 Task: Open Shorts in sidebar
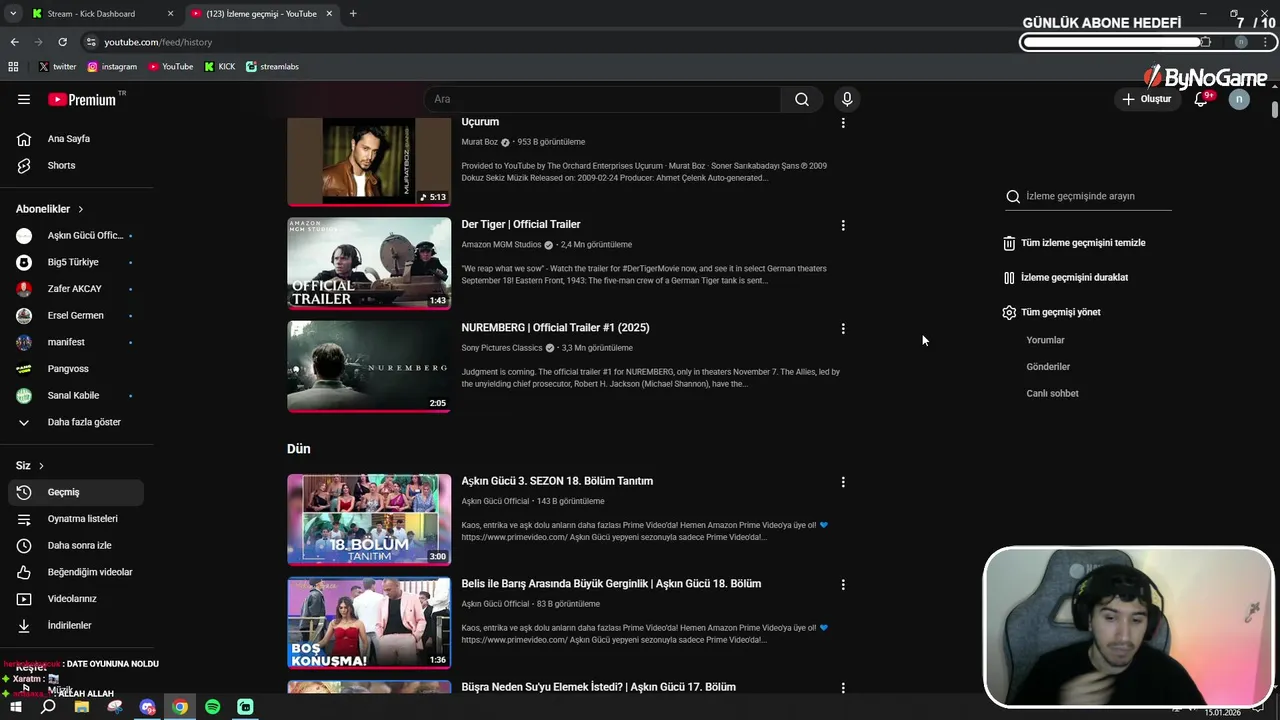(x=77, y=165)
